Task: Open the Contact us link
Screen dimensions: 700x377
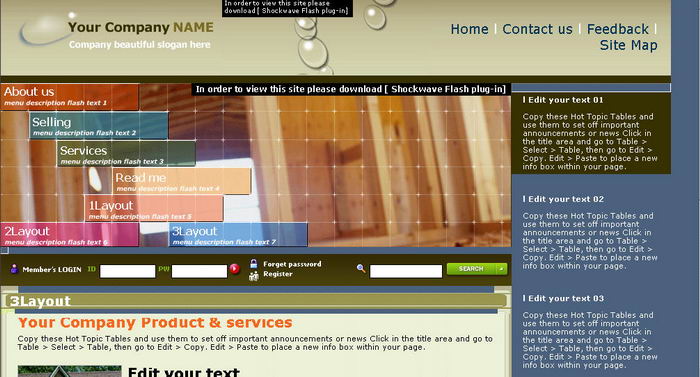Action: [537, 29]
